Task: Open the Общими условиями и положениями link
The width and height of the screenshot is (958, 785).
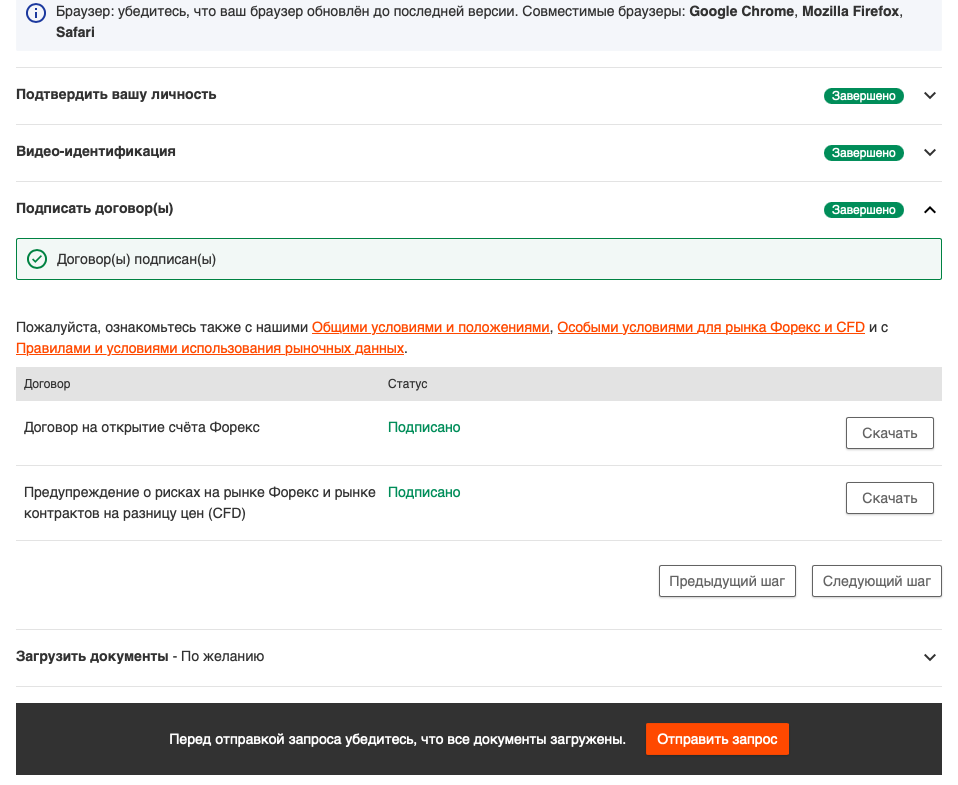Action: (x=431, y=327)
